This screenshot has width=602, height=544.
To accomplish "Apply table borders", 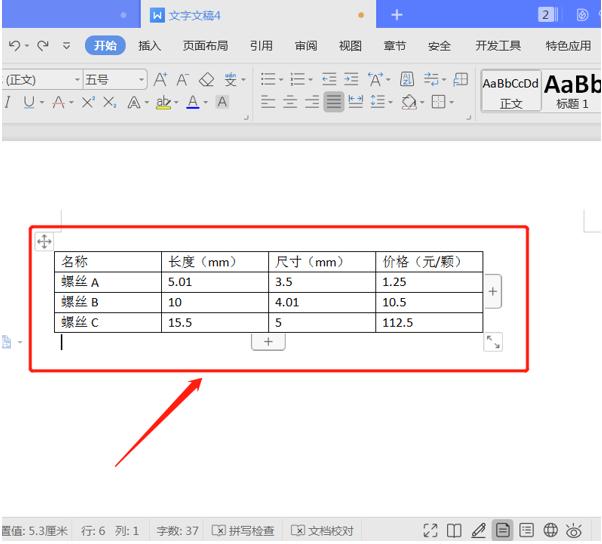I will pos(438,102).
